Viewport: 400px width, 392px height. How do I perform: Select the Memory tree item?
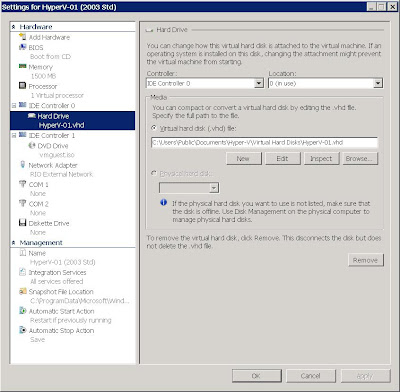pos(40,67)
